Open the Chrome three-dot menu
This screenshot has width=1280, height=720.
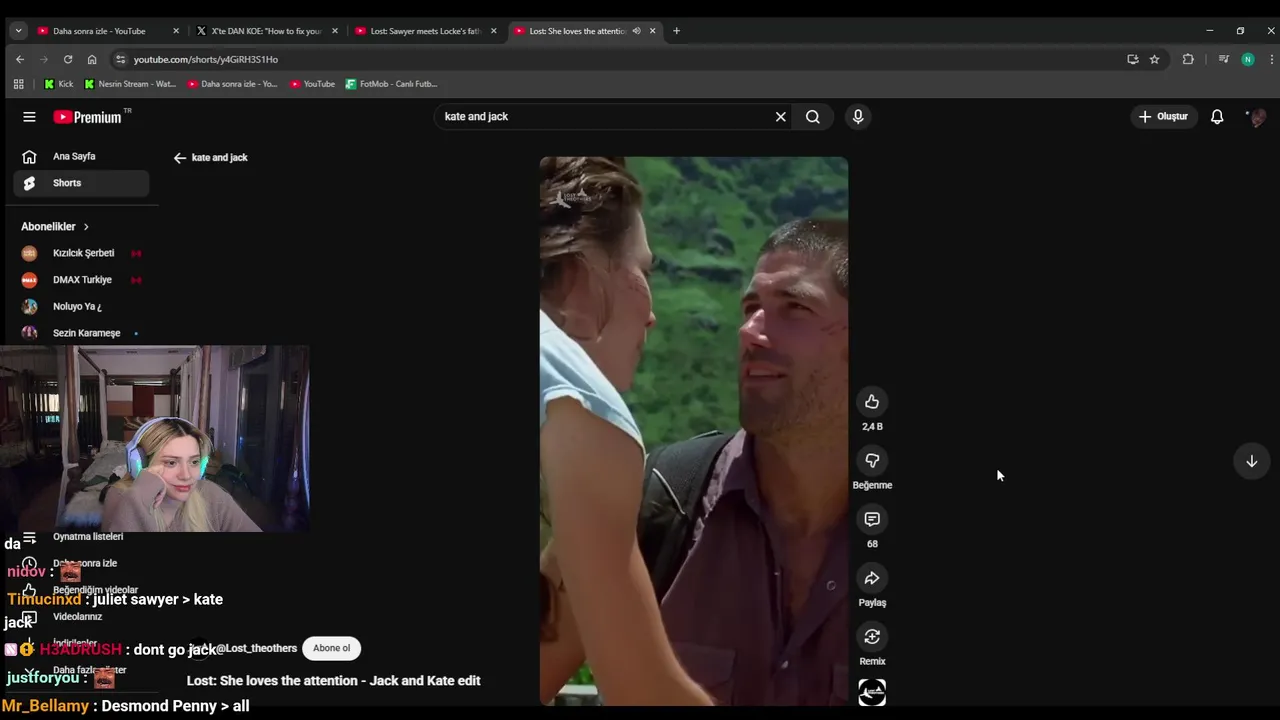(x=1271, y=59)
